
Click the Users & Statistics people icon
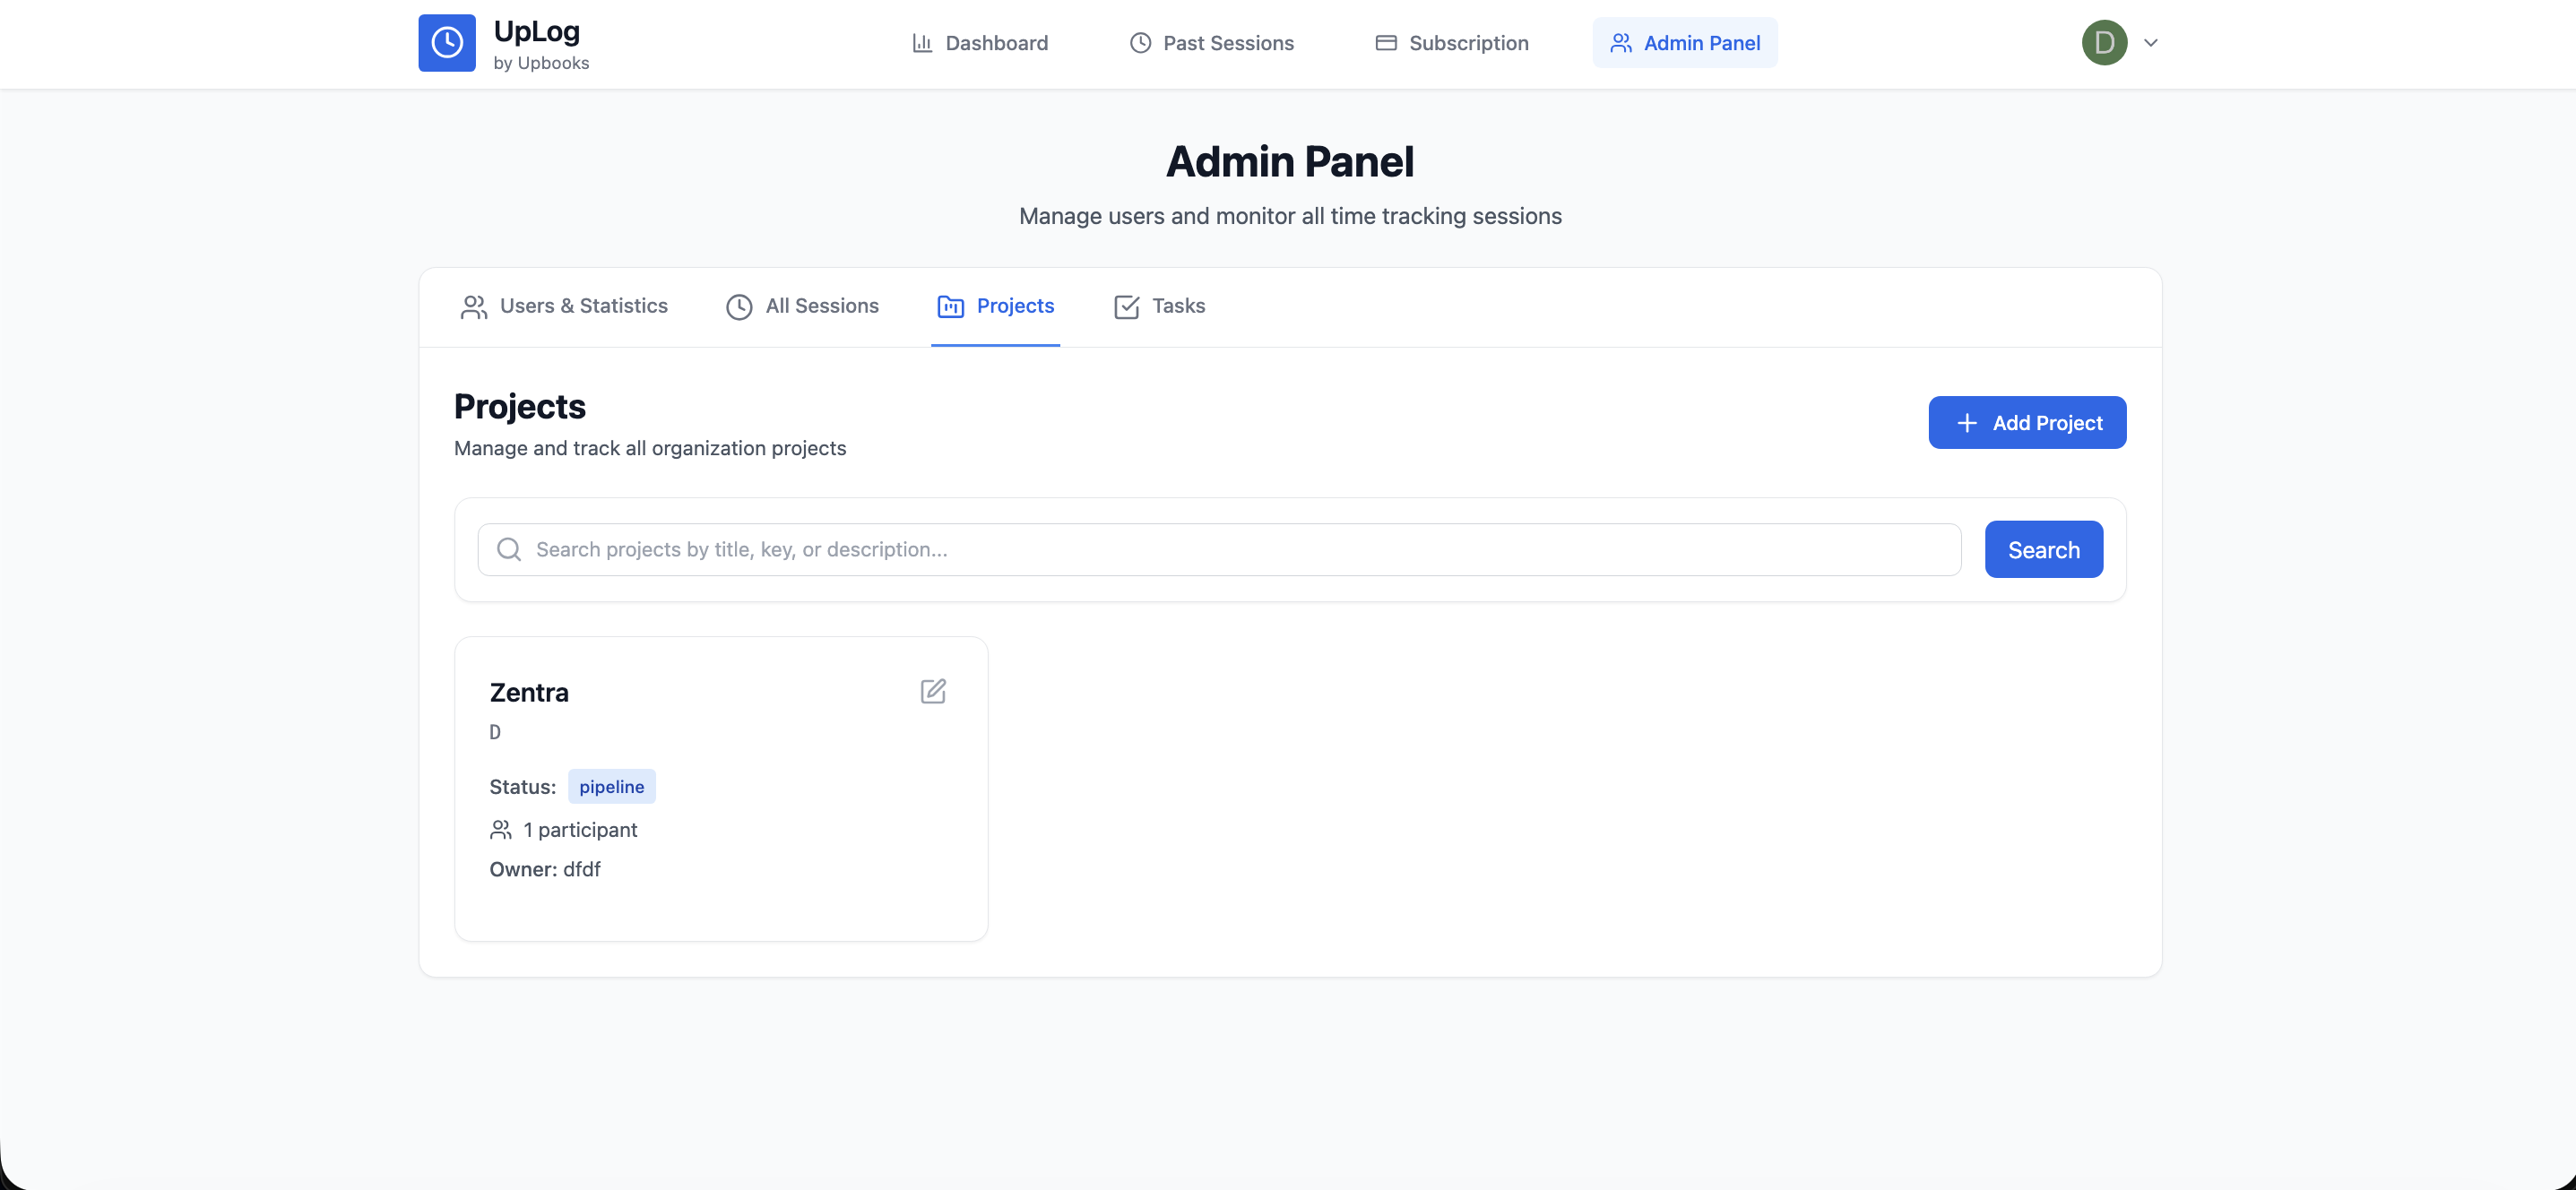(x=475, y=306)
